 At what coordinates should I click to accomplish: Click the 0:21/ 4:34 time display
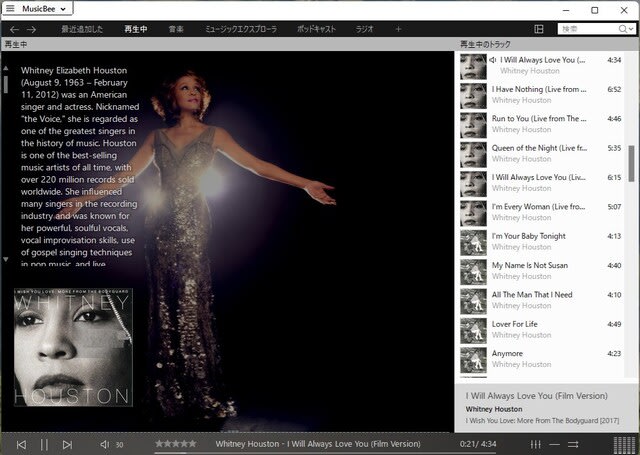tap(478, 444)
